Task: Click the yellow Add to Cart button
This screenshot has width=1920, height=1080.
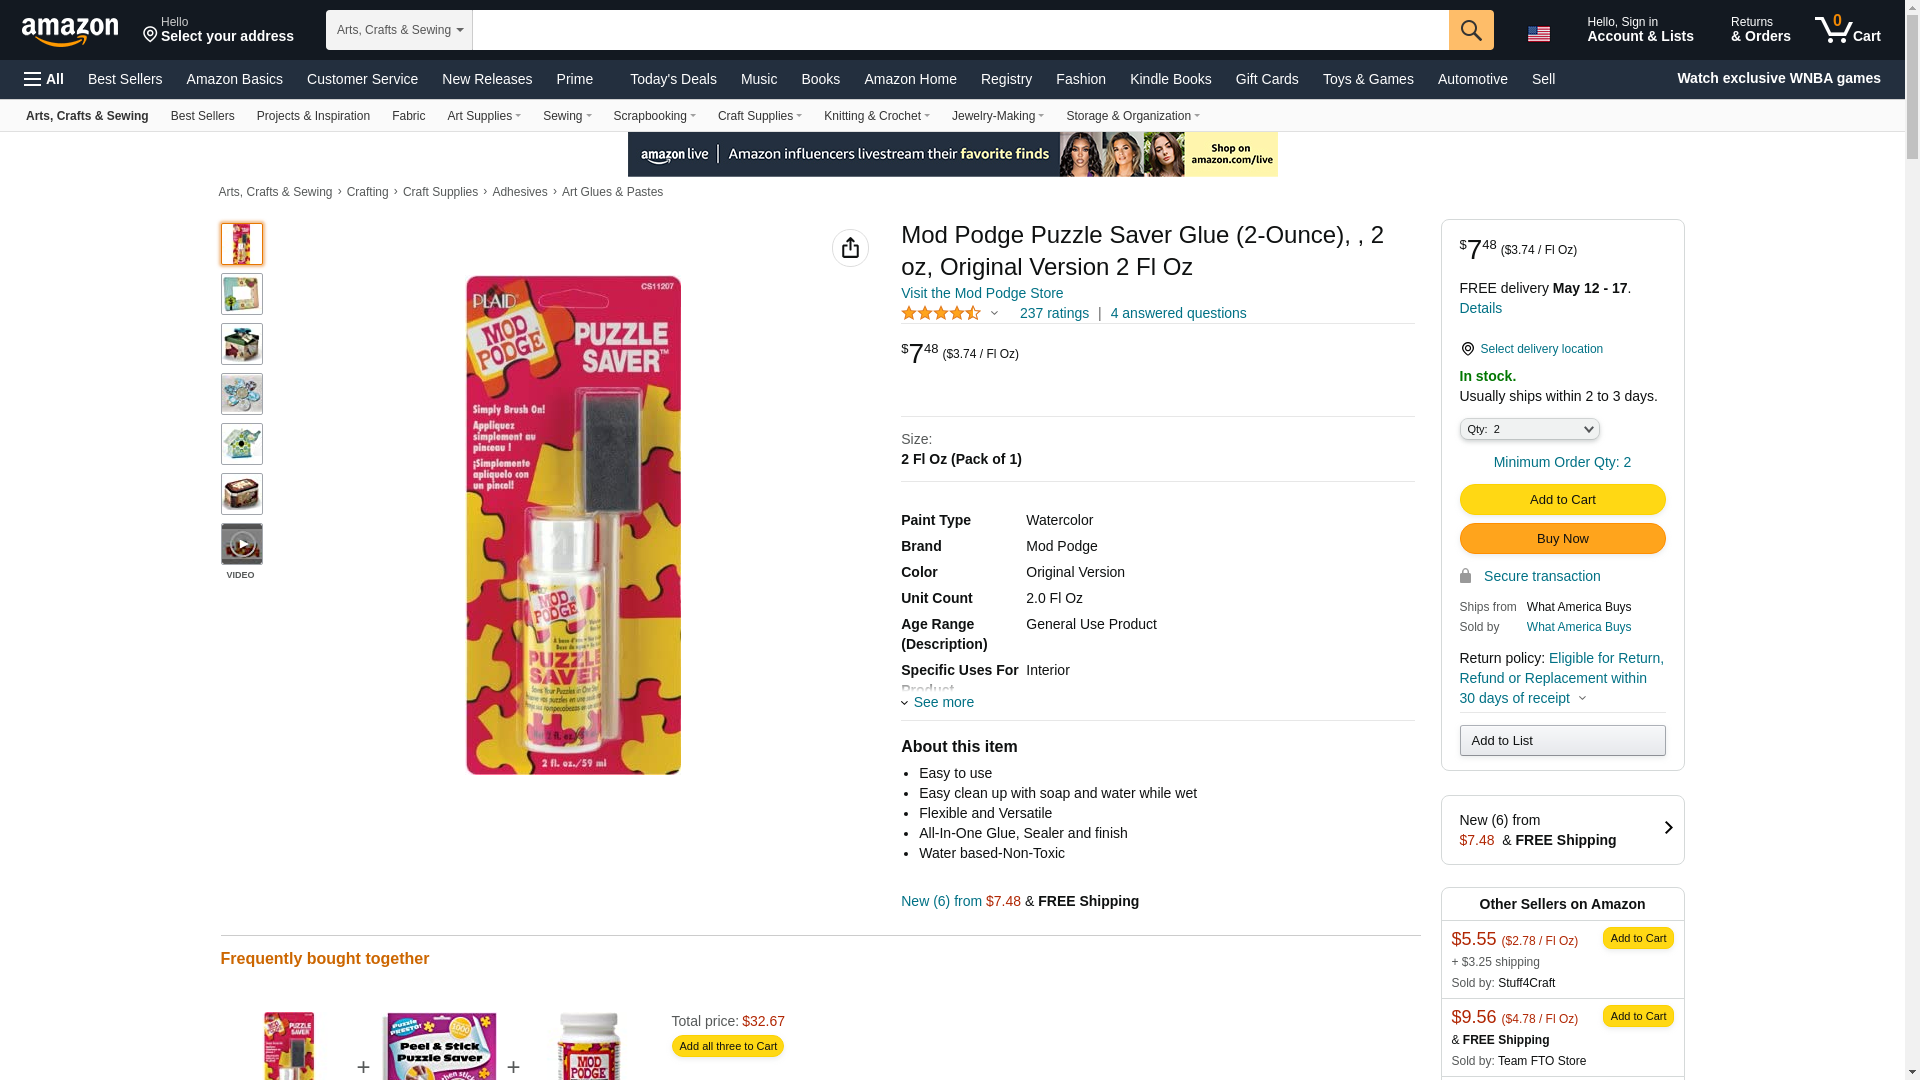Action: pos(1562,500)
